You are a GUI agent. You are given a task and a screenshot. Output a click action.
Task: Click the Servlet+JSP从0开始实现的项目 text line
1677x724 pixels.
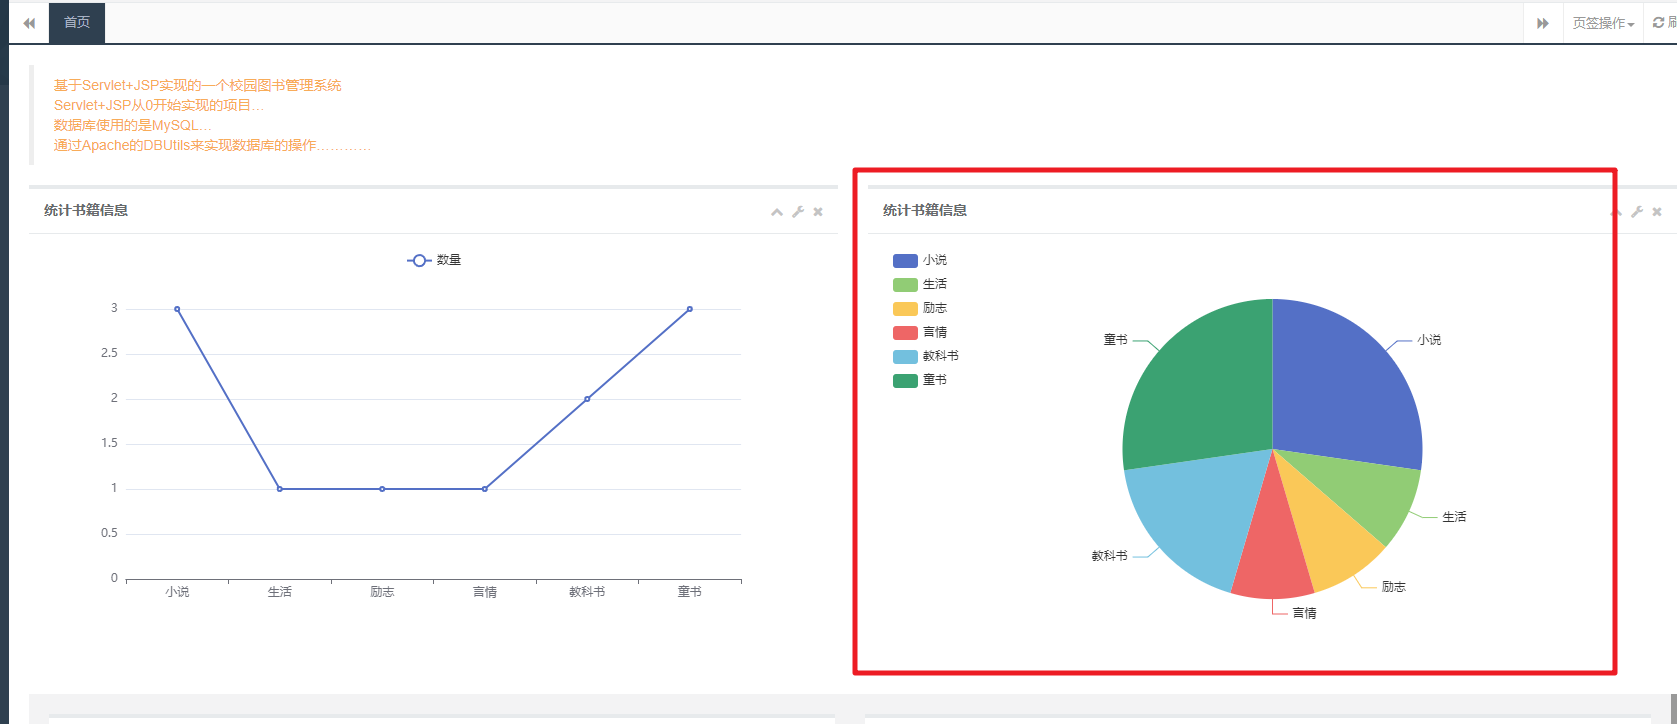tap(159, 106)
